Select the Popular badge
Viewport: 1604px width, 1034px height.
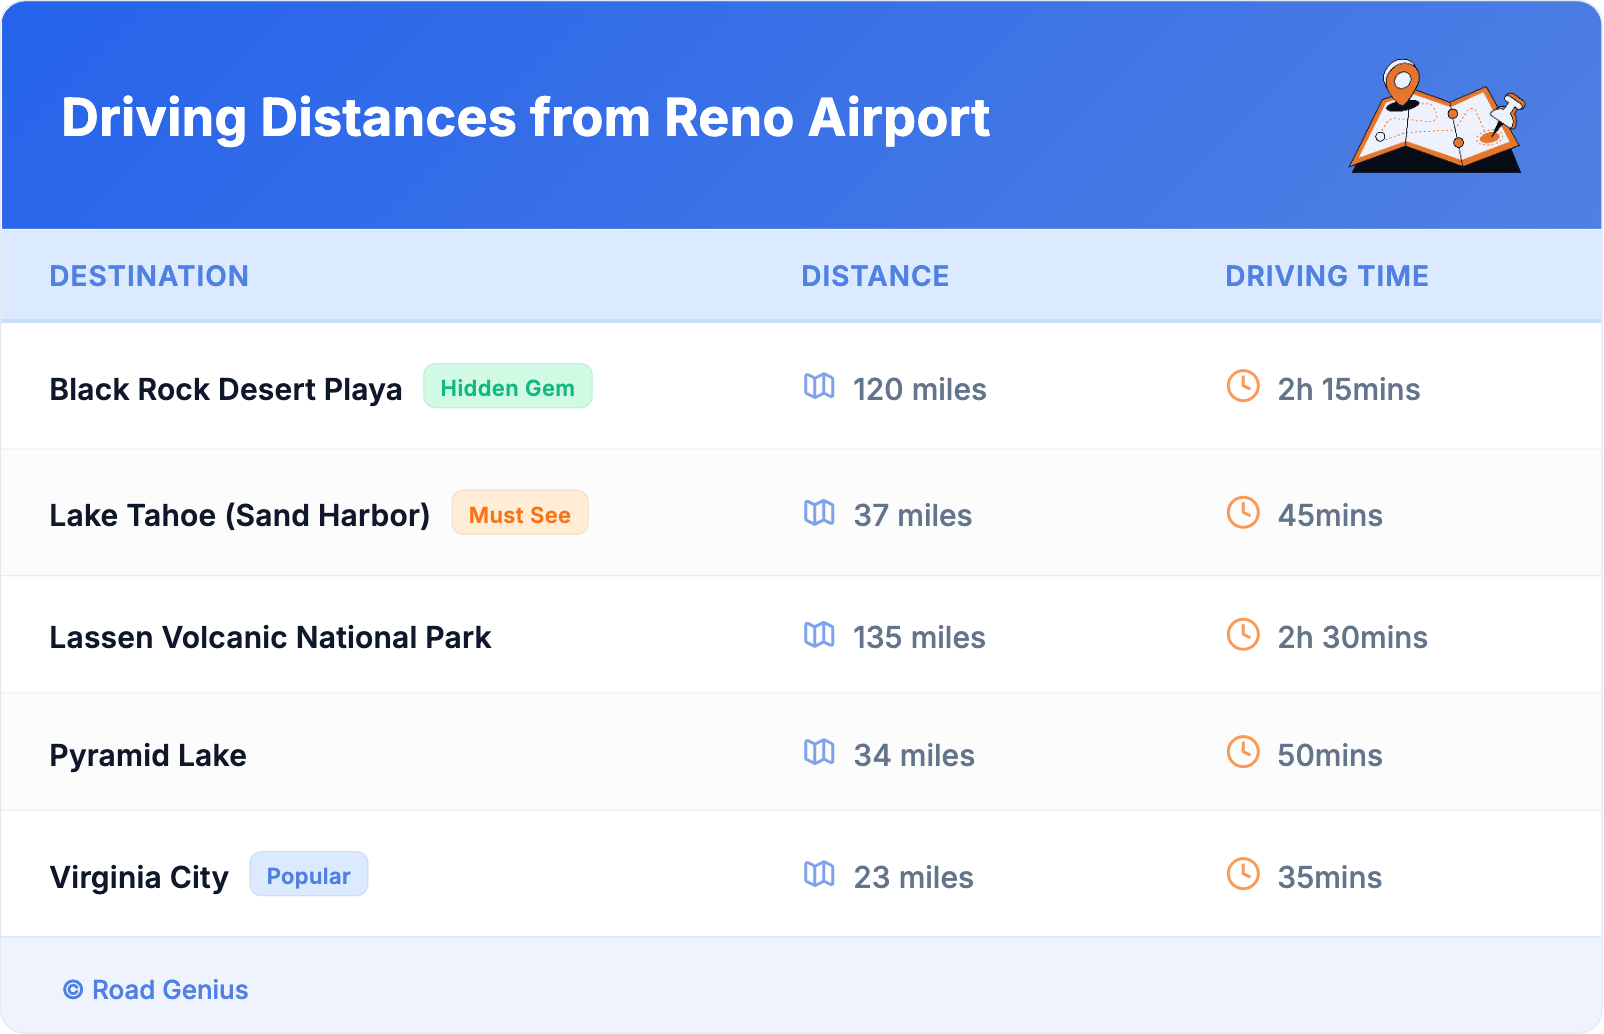[x=308, y=875]
